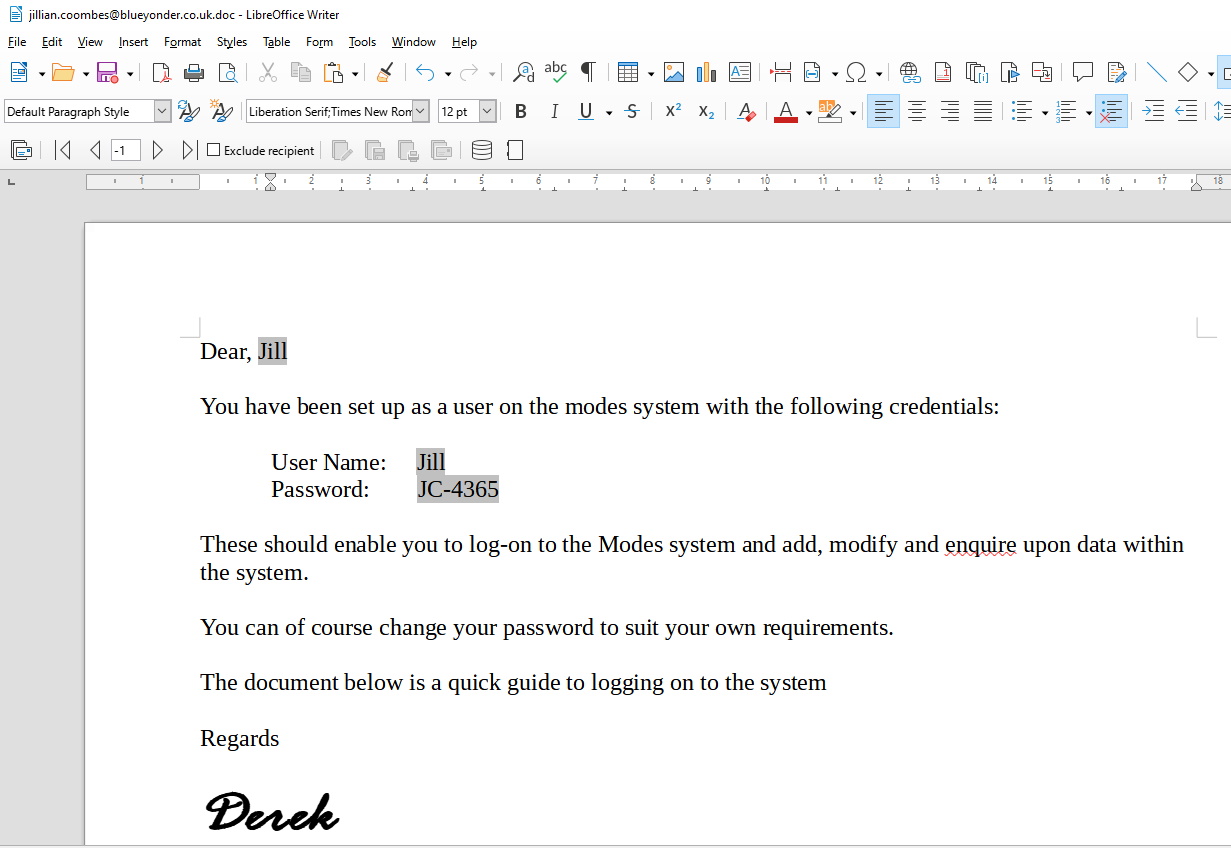Screen dimensions: 1231x848
Task: Toggle Print Preview
Action: click(x=228, y=73)
